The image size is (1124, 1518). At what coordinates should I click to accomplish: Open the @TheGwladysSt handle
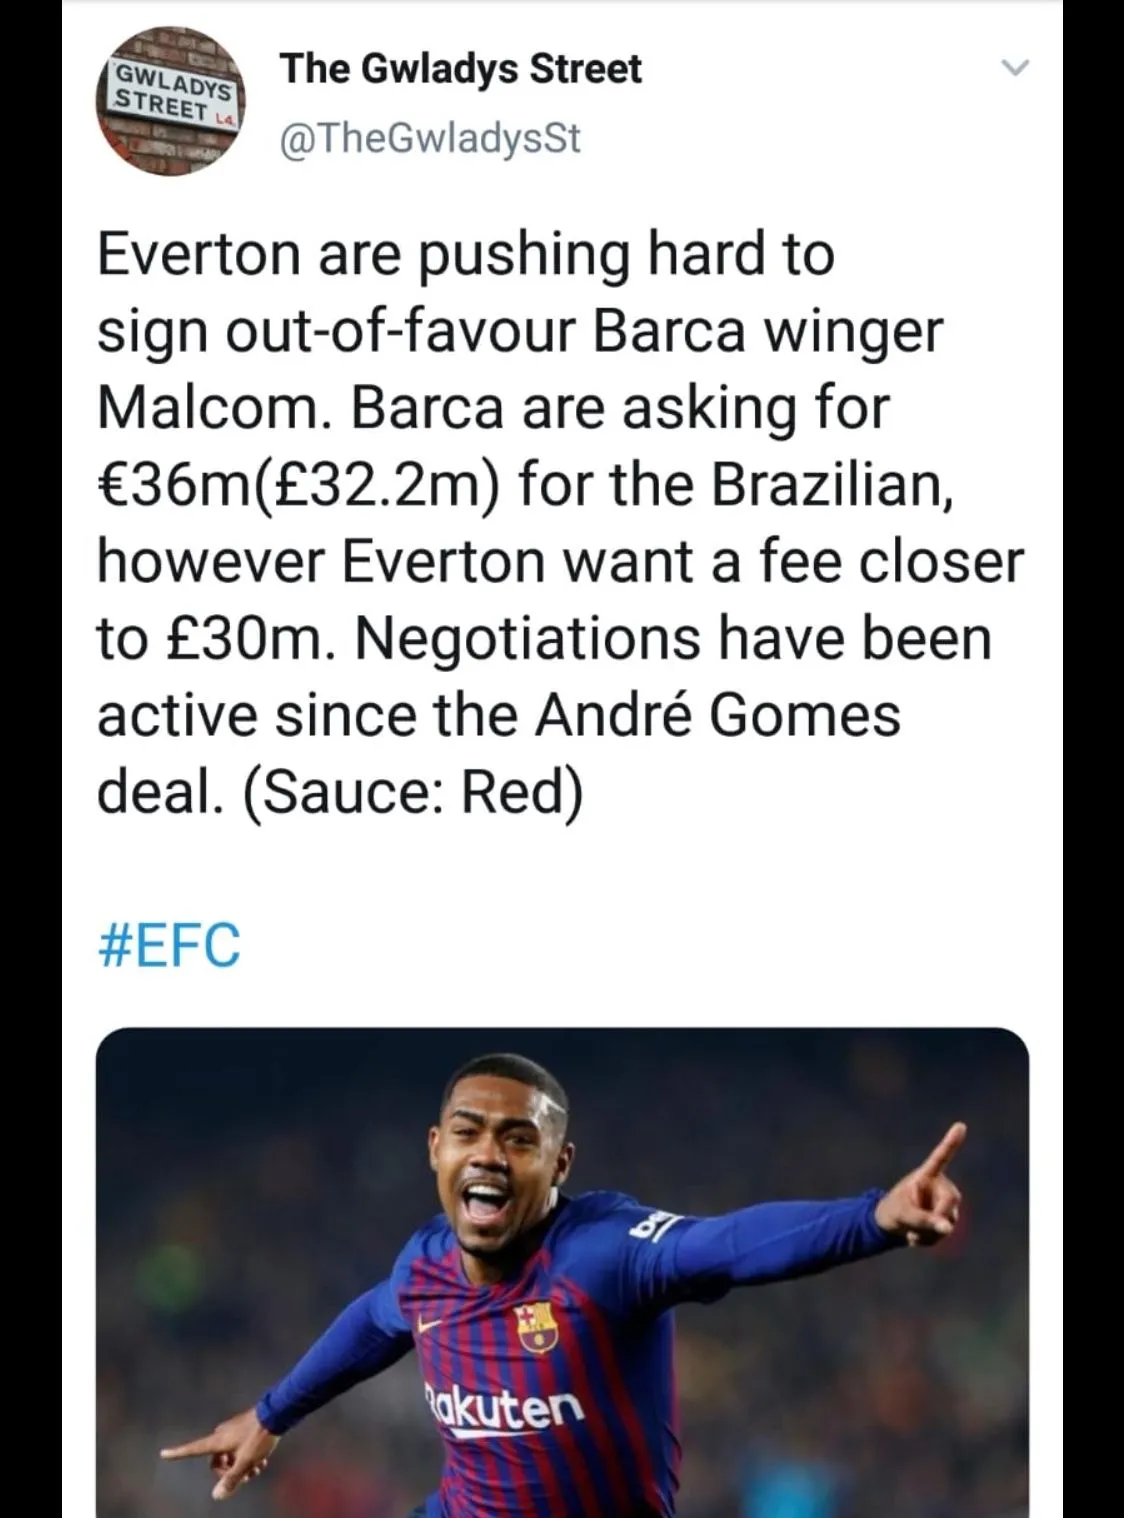(430, 138)
